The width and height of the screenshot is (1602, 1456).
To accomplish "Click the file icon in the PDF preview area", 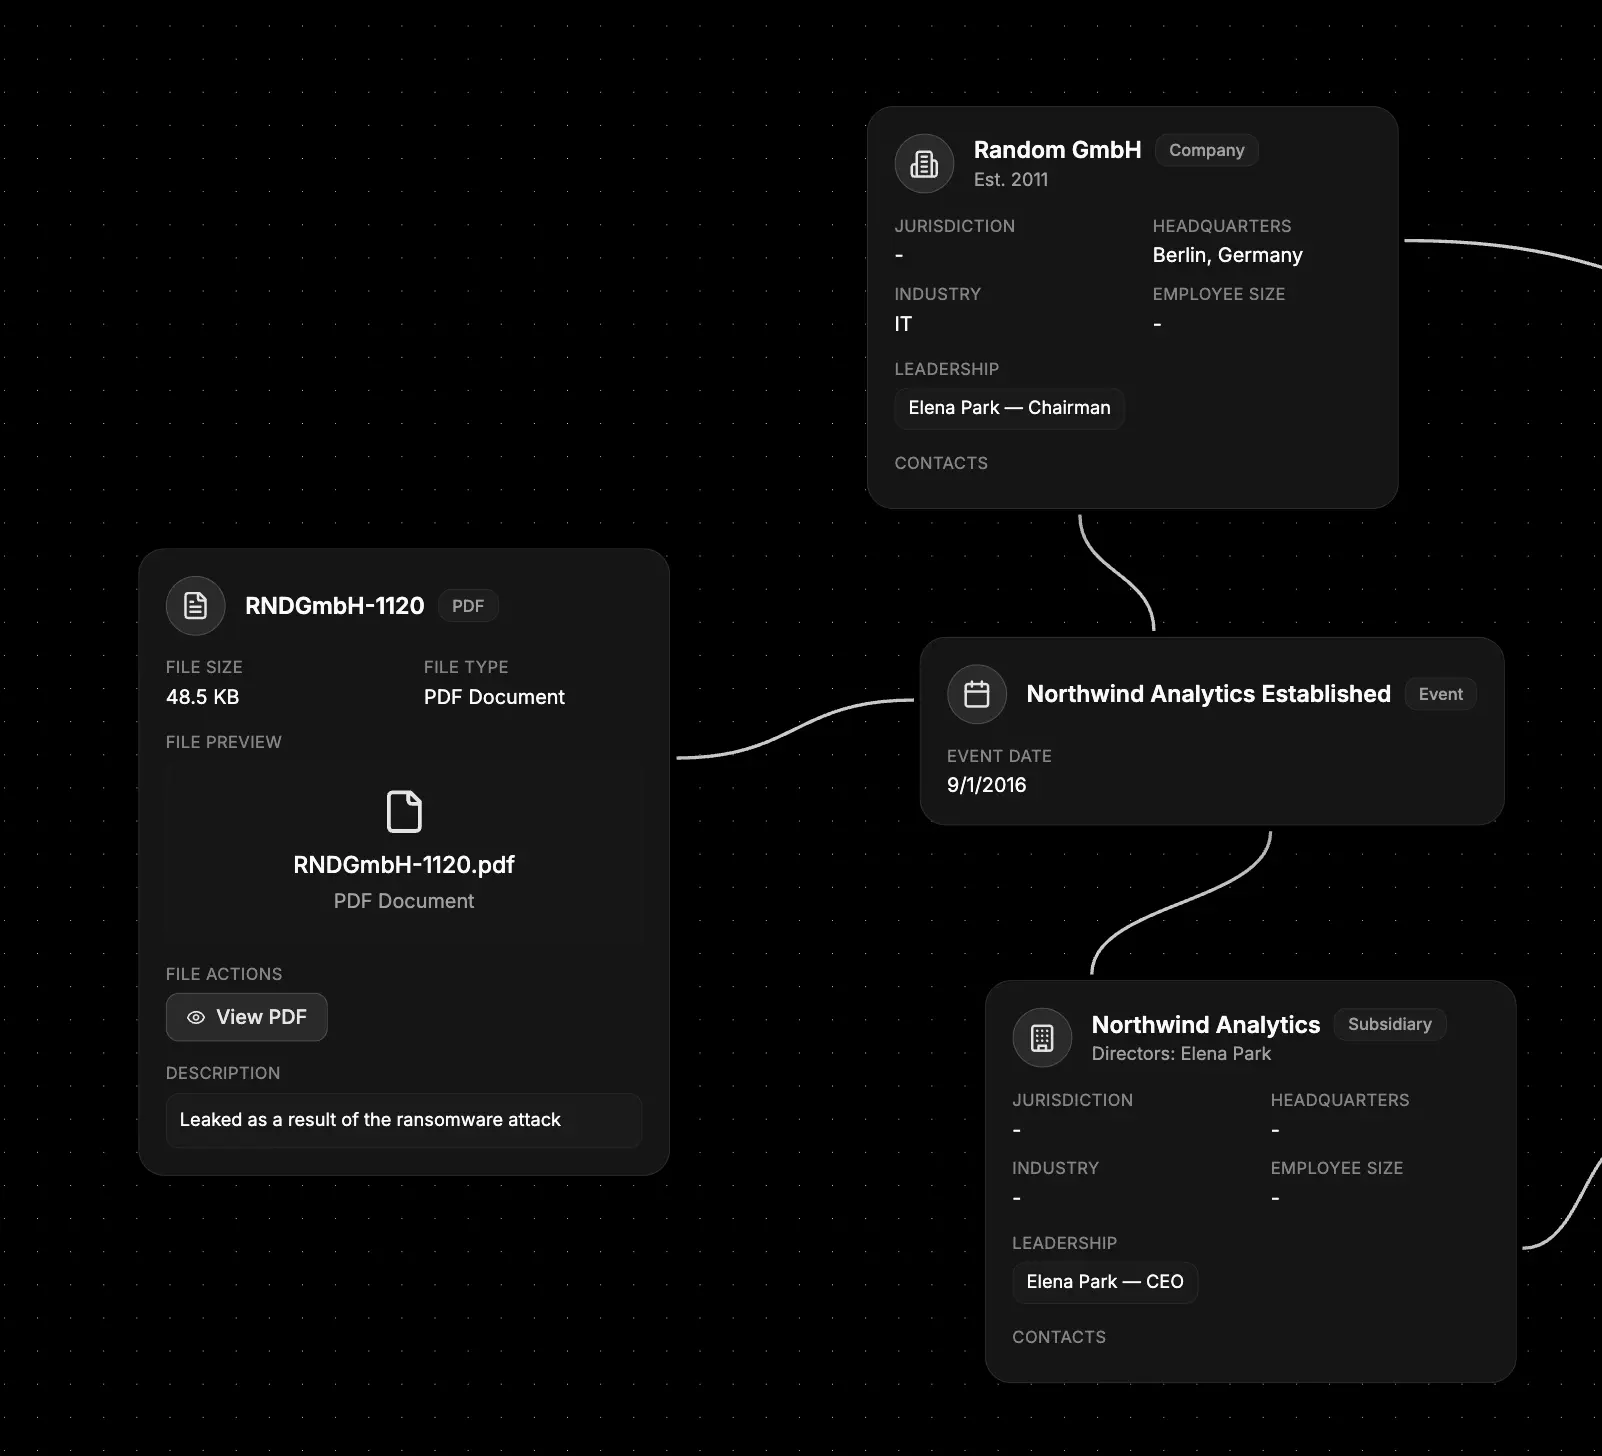I will 403,812.
